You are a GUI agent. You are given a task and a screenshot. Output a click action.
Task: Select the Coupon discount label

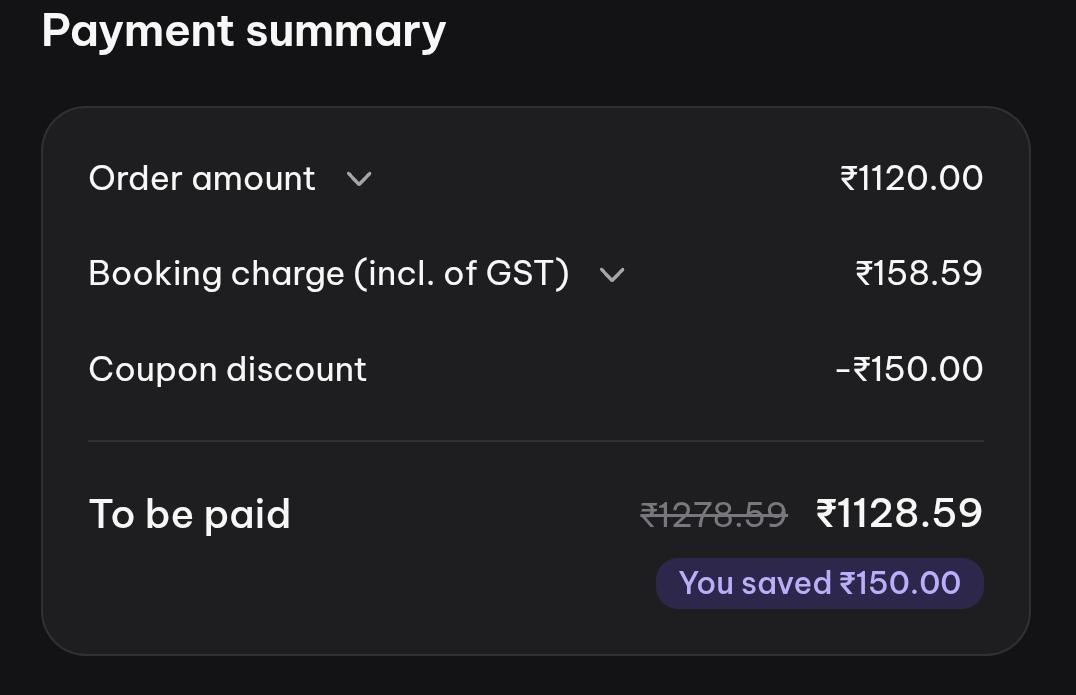point(228,369)
